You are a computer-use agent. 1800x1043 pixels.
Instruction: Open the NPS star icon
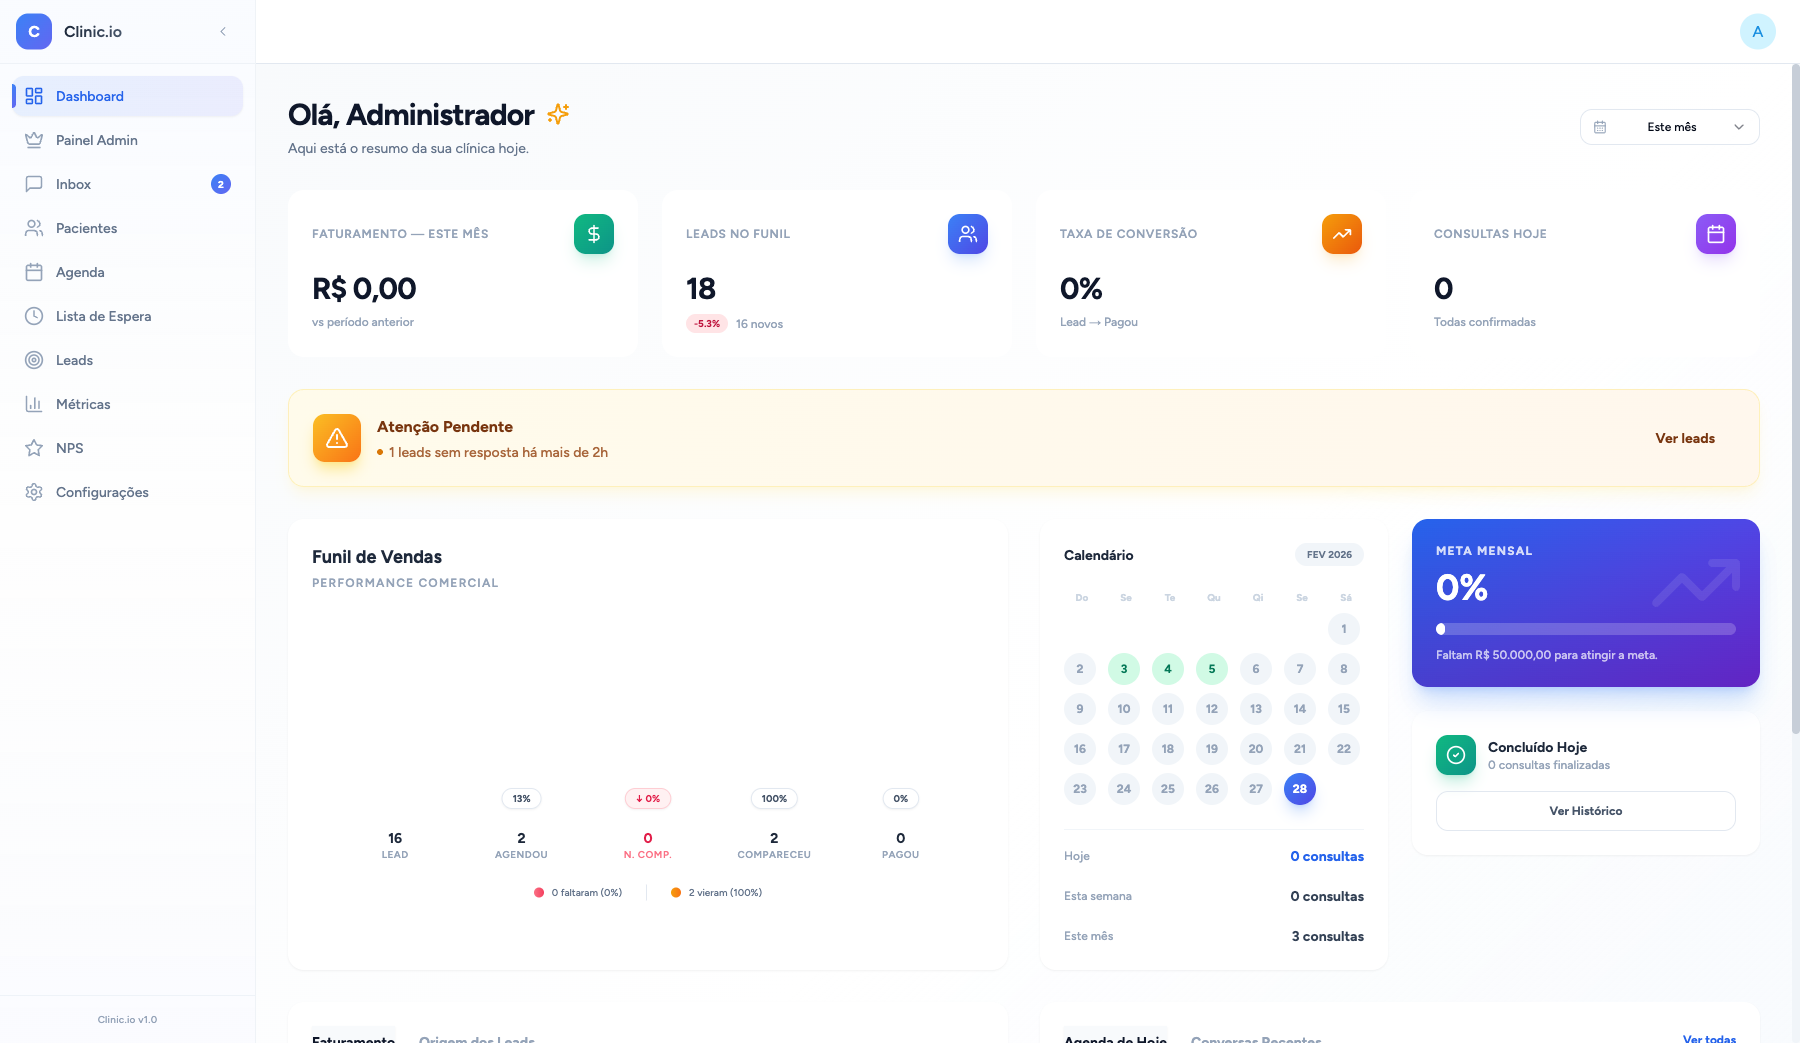tap(34, 448)
